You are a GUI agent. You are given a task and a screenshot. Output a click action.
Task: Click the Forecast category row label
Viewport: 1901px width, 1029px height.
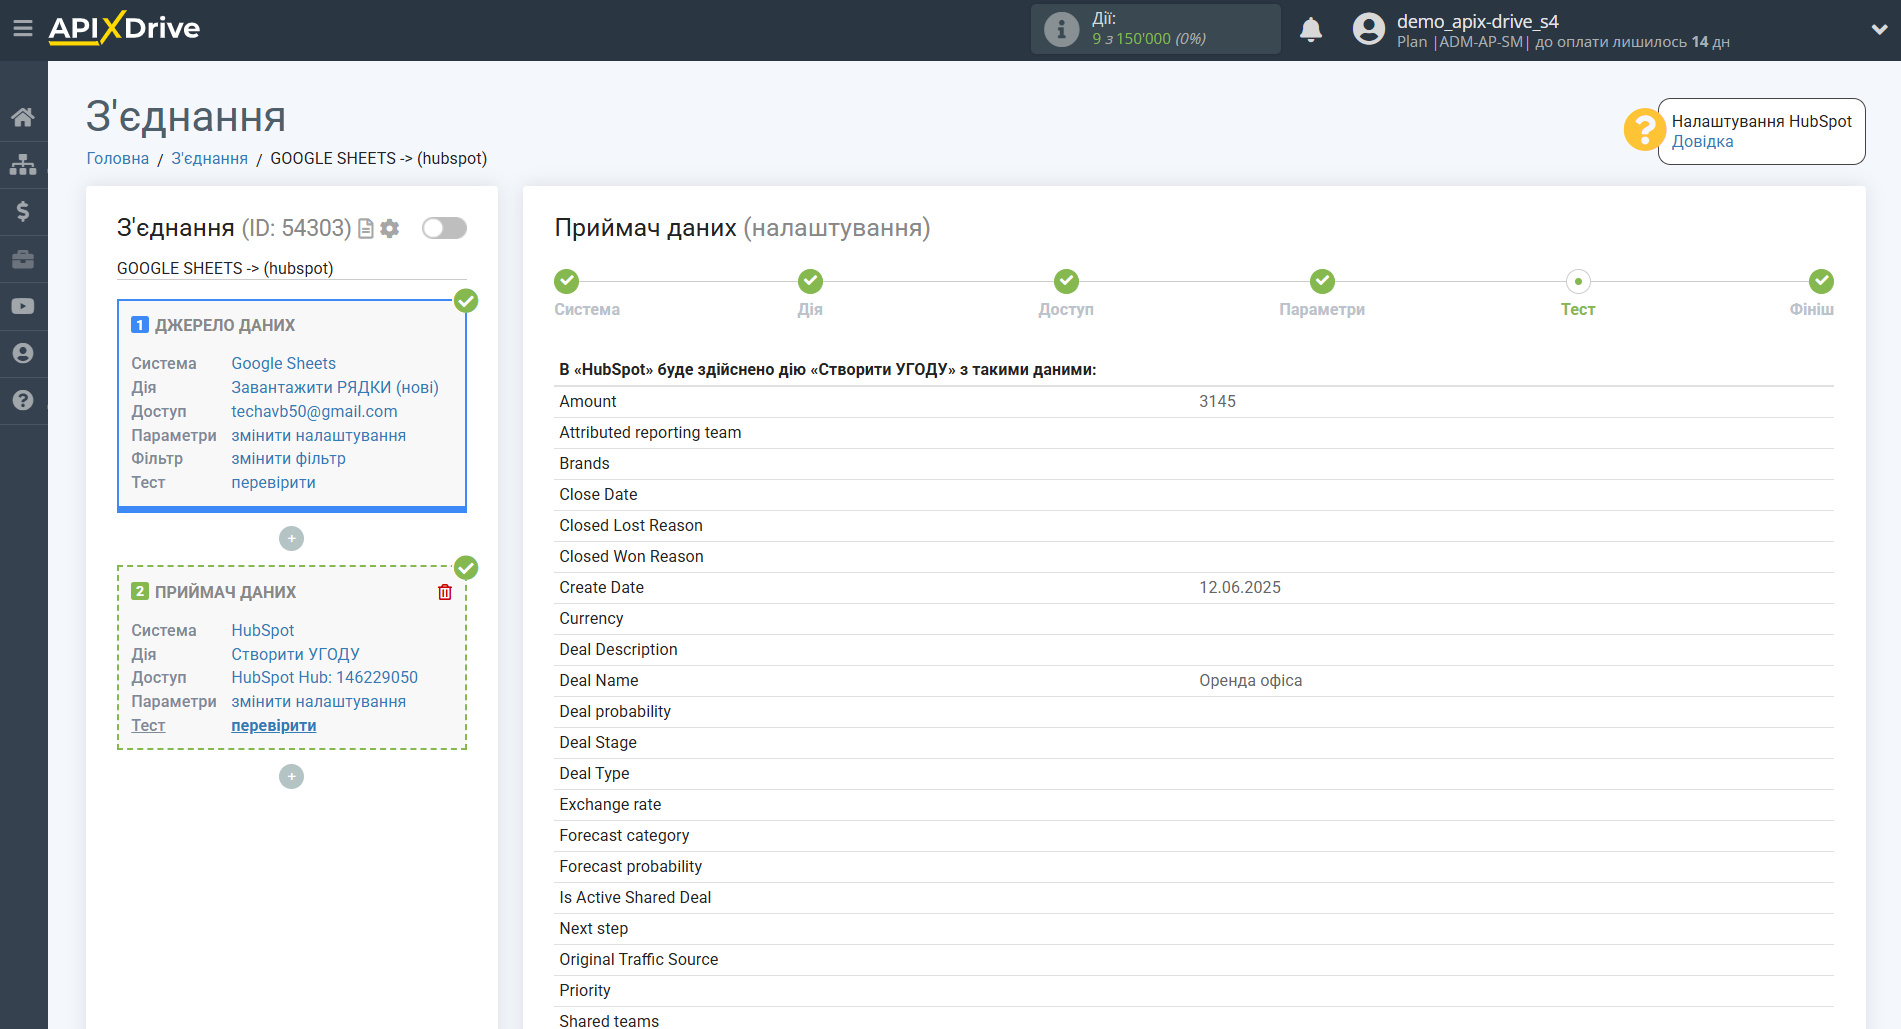[x=624, y=835]
